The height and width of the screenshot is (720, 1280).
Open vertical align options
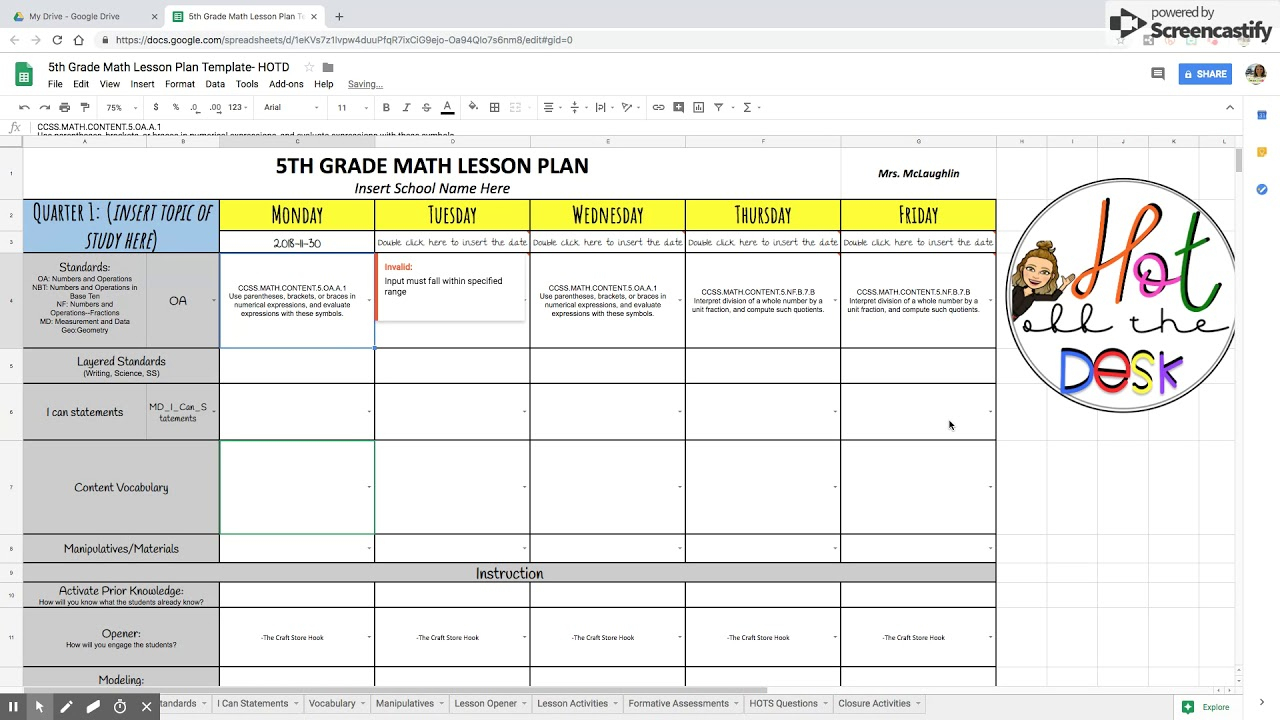[x=577, y=107]
